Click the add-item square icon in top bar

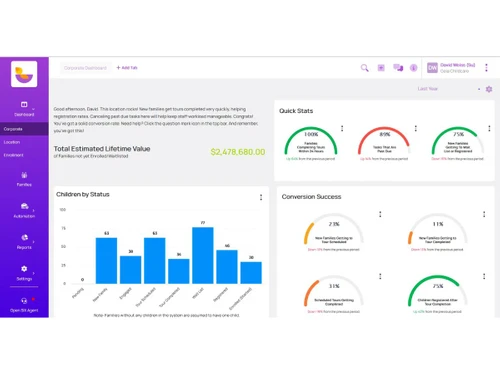click(381, 68)
